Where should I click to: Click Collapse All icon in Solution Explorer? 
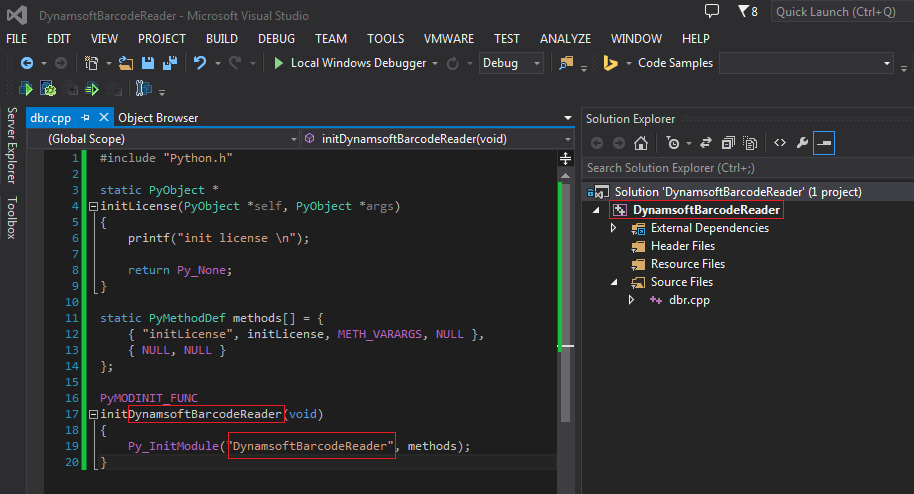728,143
